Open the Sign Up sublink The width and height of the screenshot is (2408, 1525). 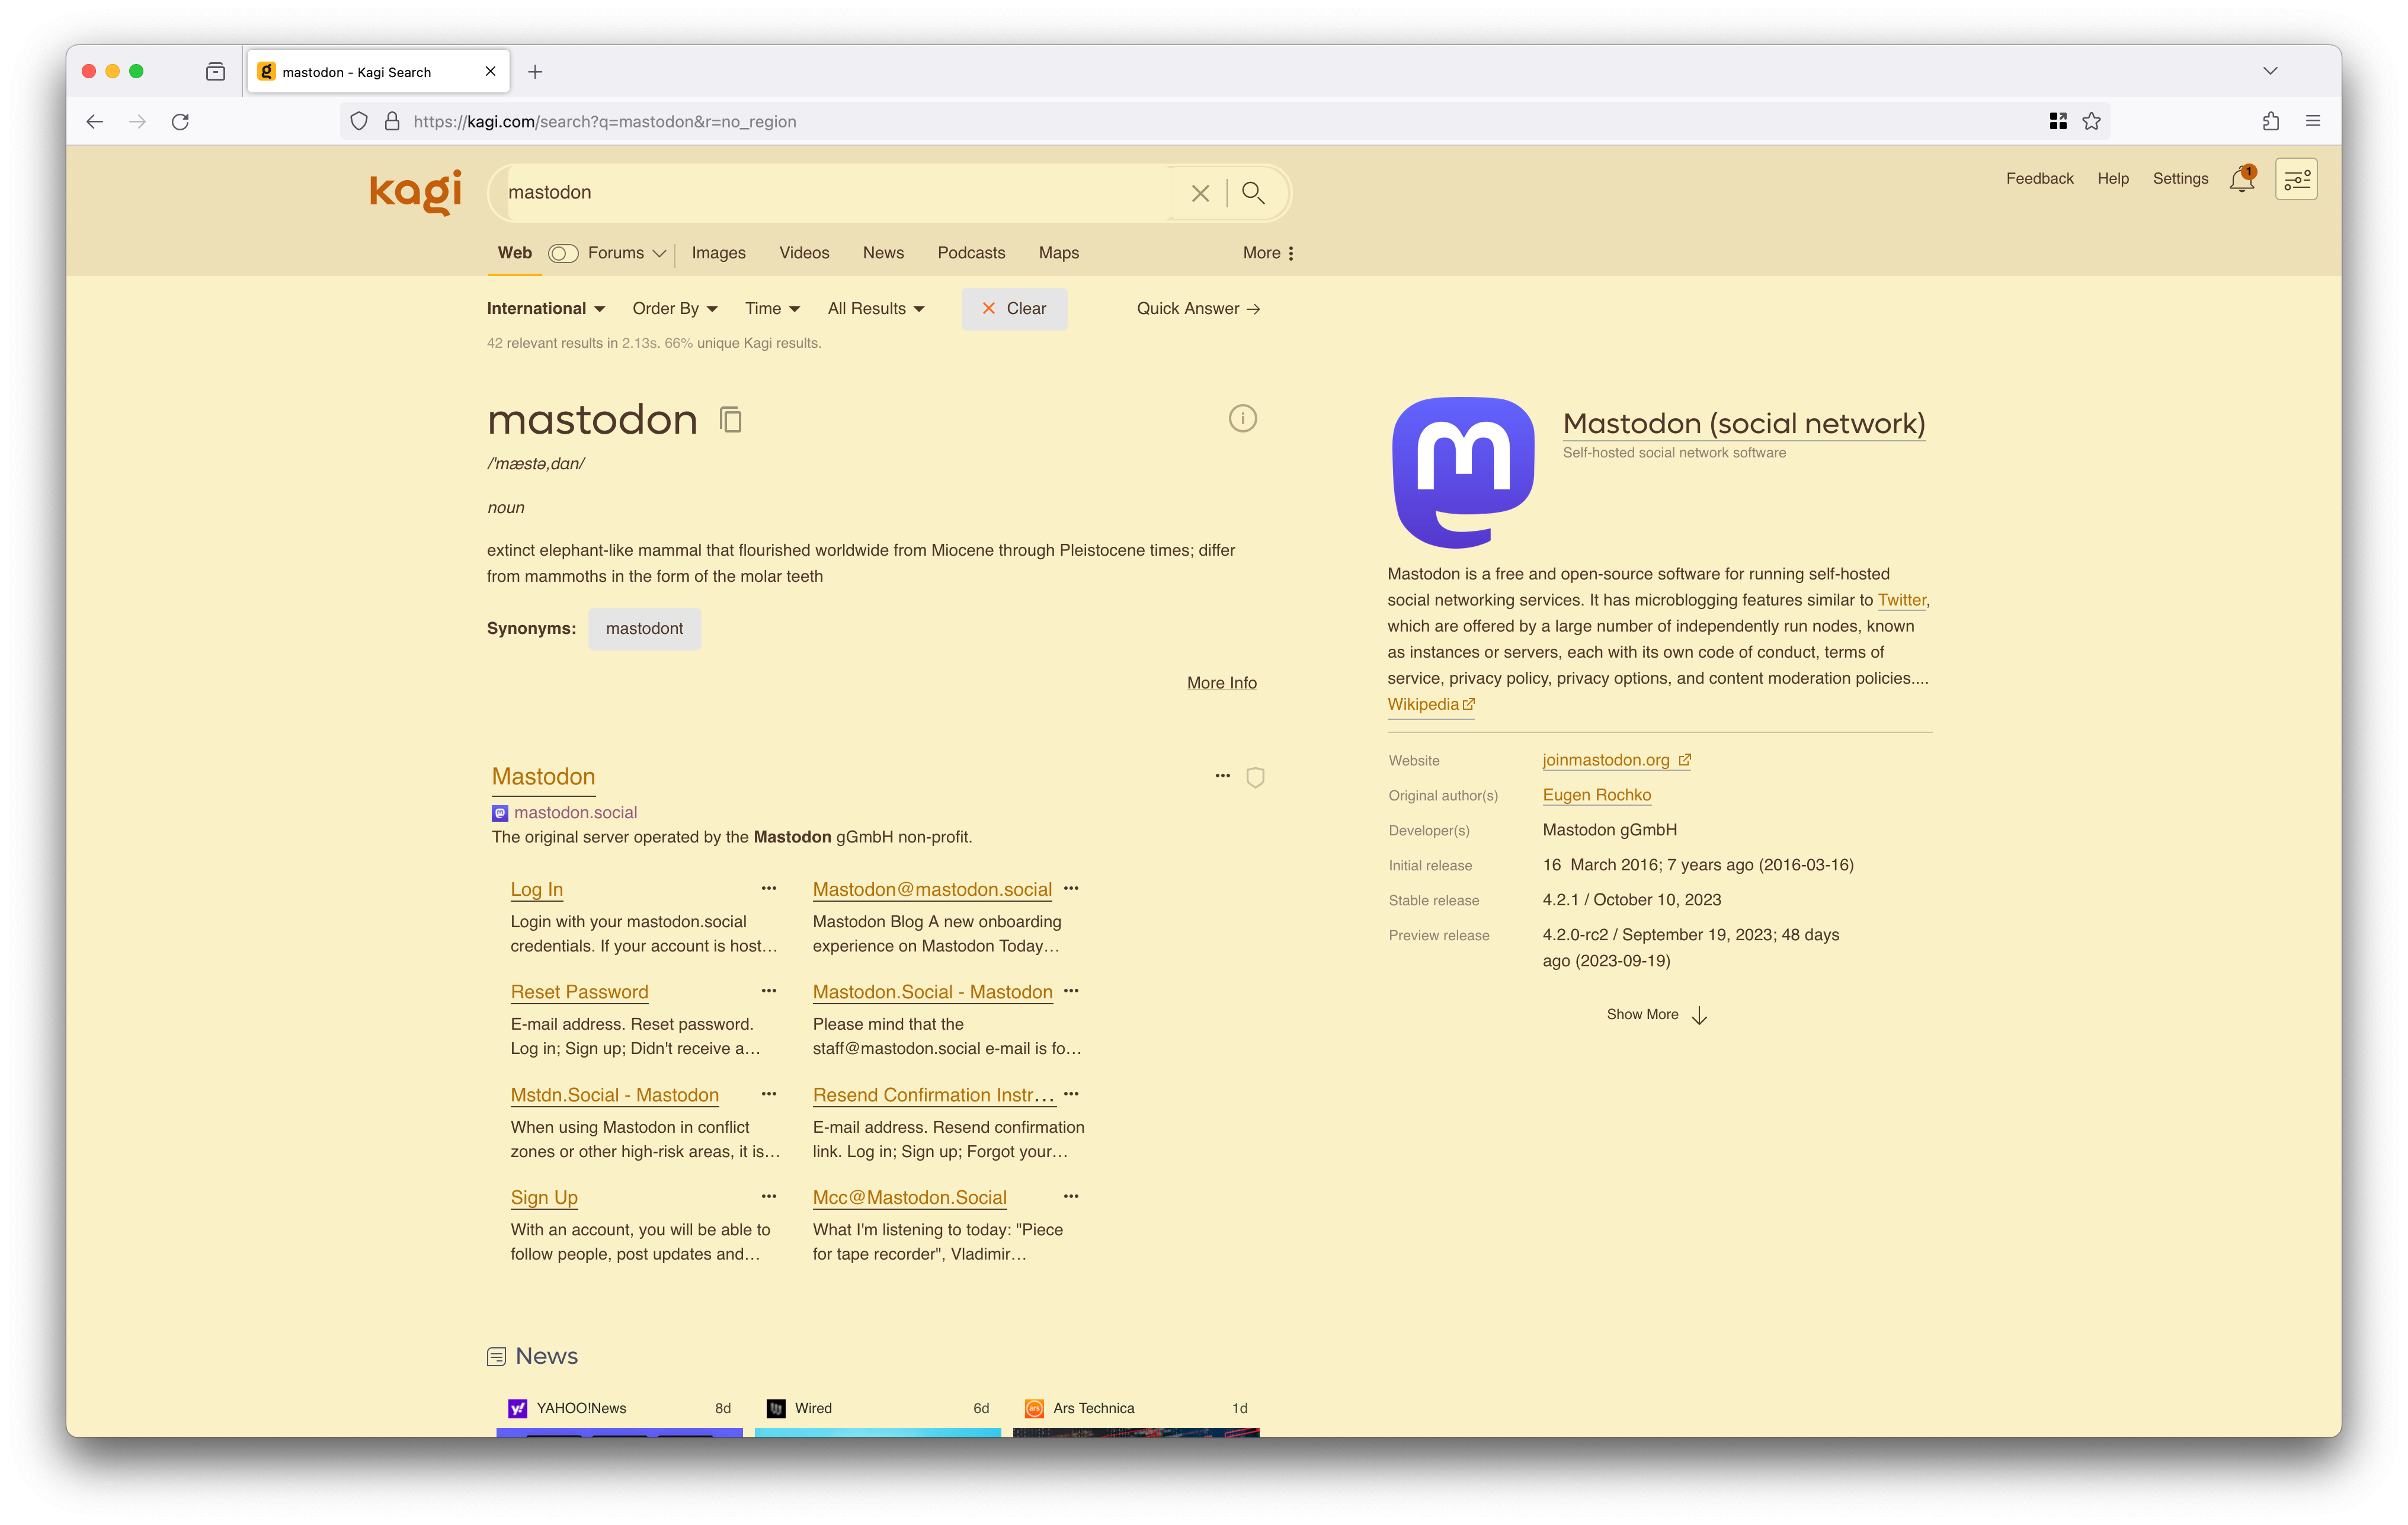tap(544, 1197)
